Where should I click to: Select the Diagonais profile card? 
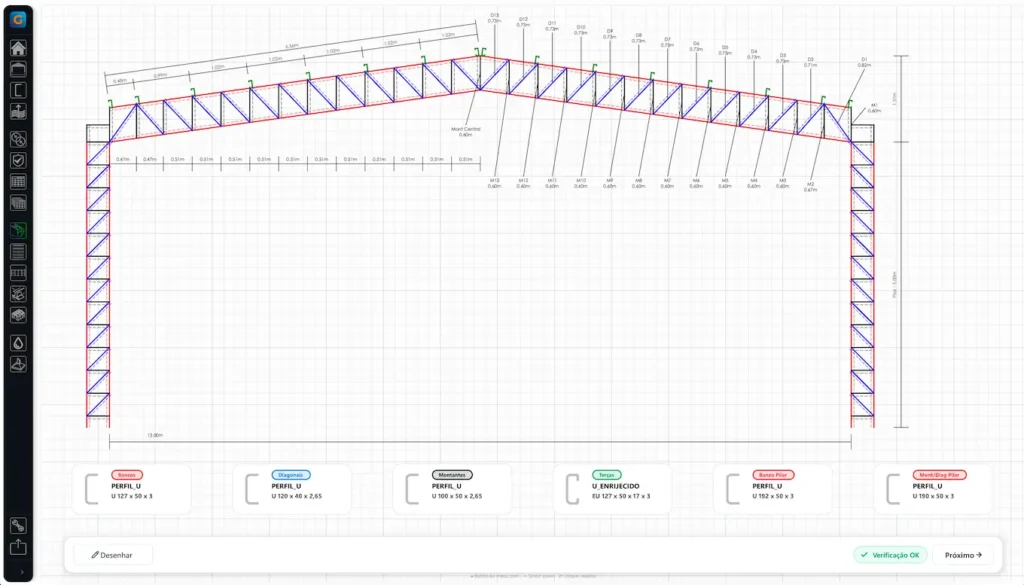coord(292,490)
